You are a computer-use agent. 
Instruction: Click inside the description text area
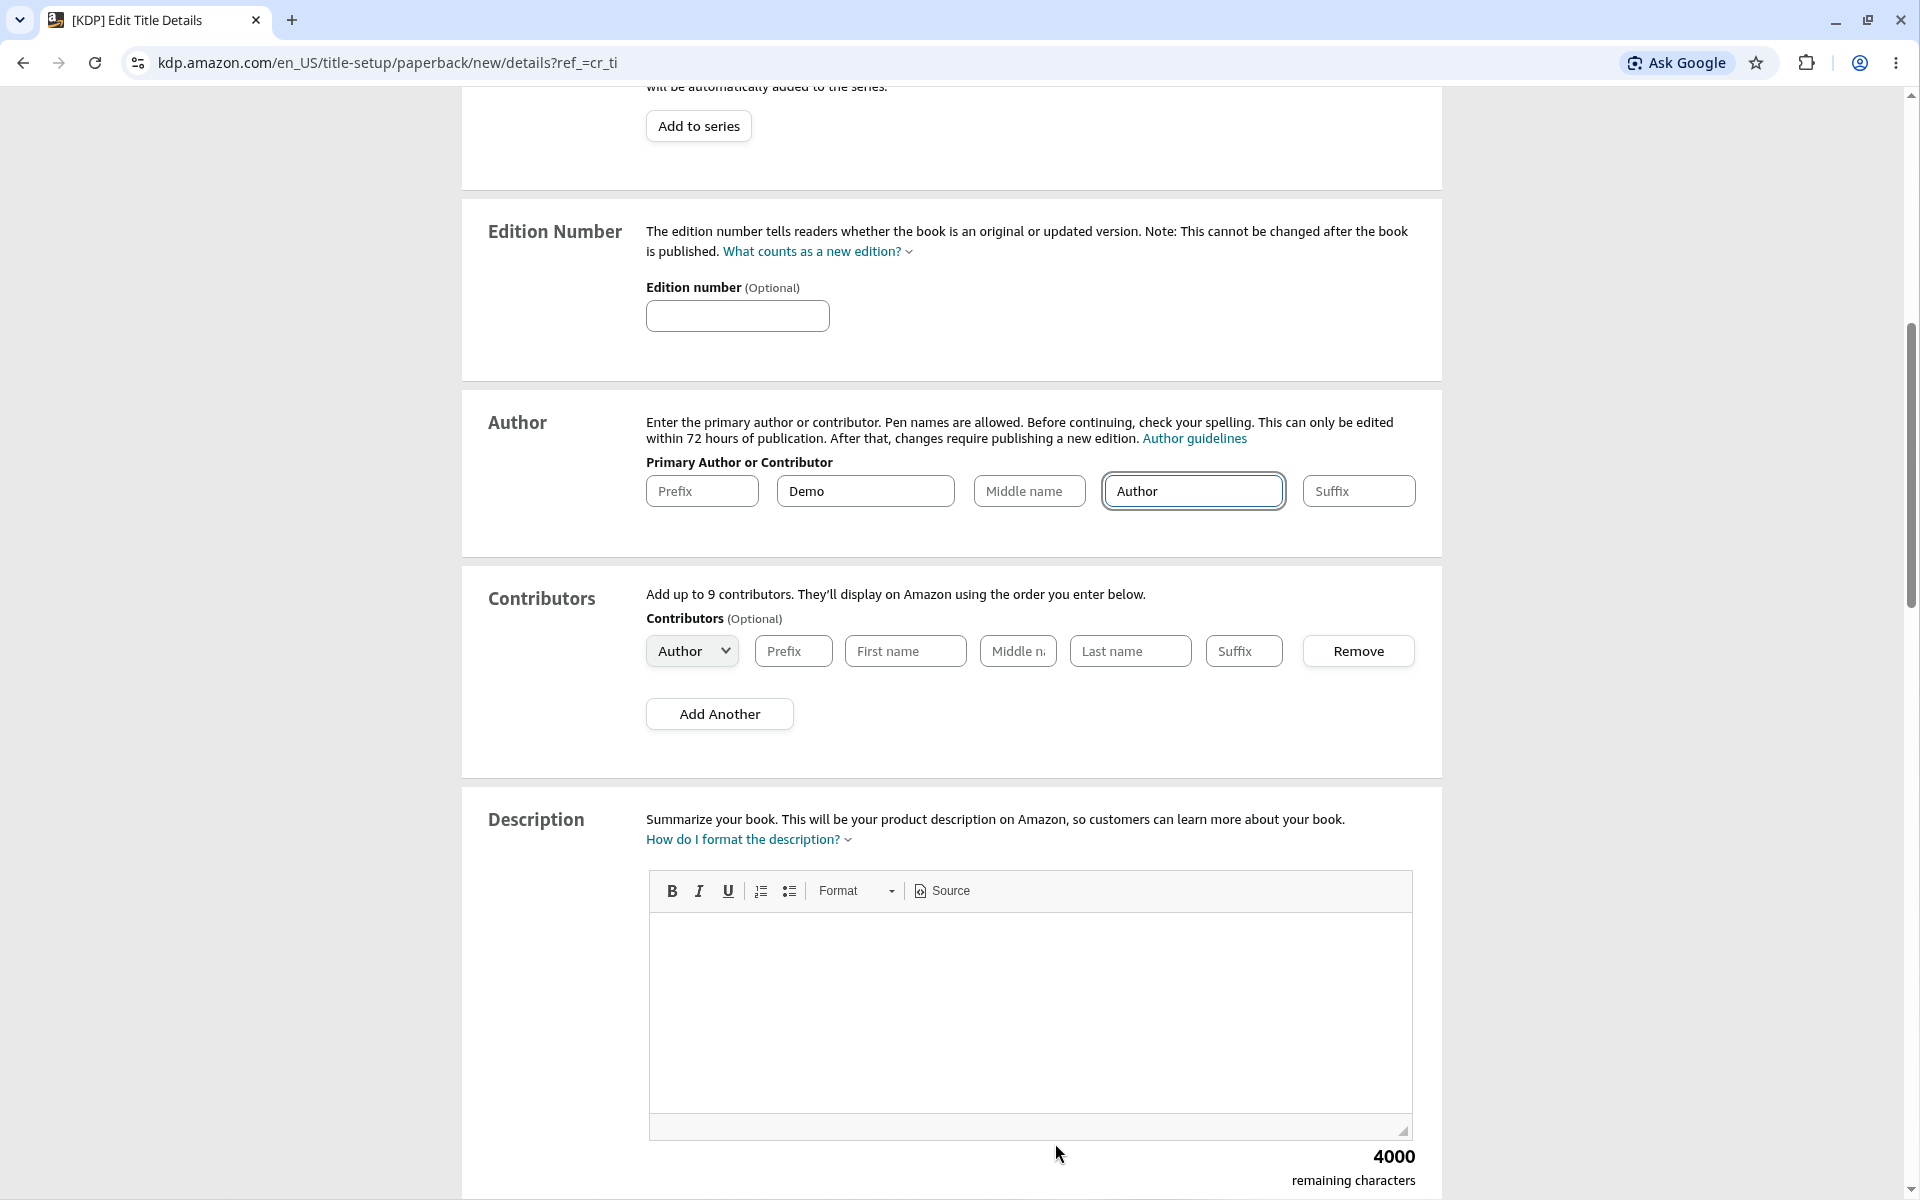point(1031,1012)
